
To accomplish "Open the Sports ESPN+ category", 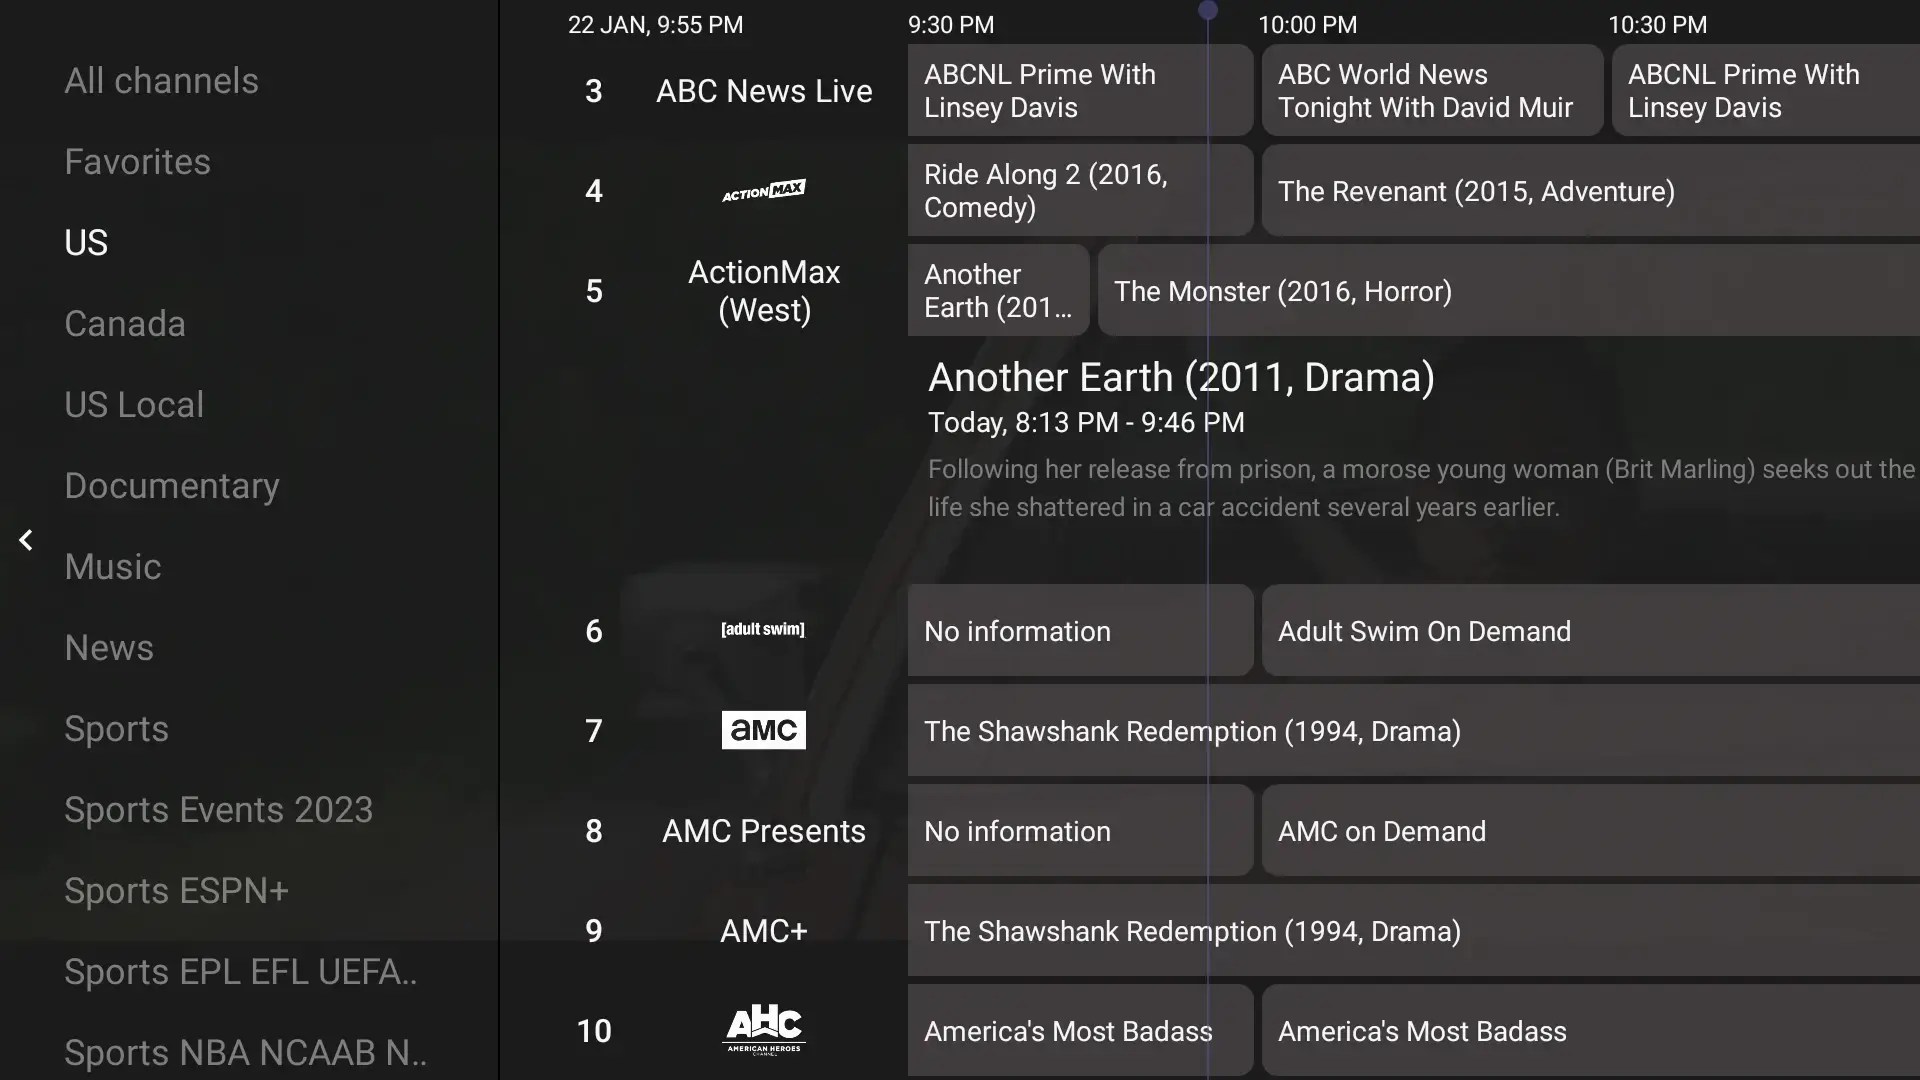I will pos(176,890).
